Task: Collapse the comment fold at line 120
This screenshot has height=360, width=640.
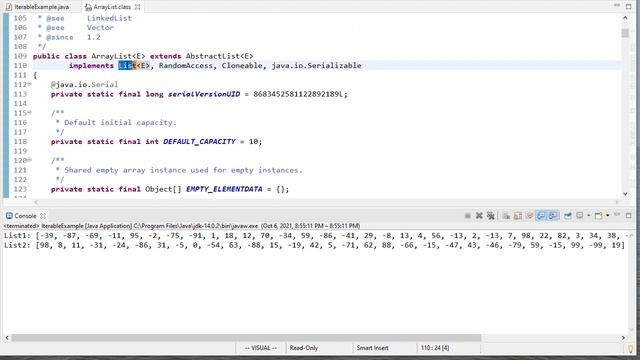Action: click(29, 160)
